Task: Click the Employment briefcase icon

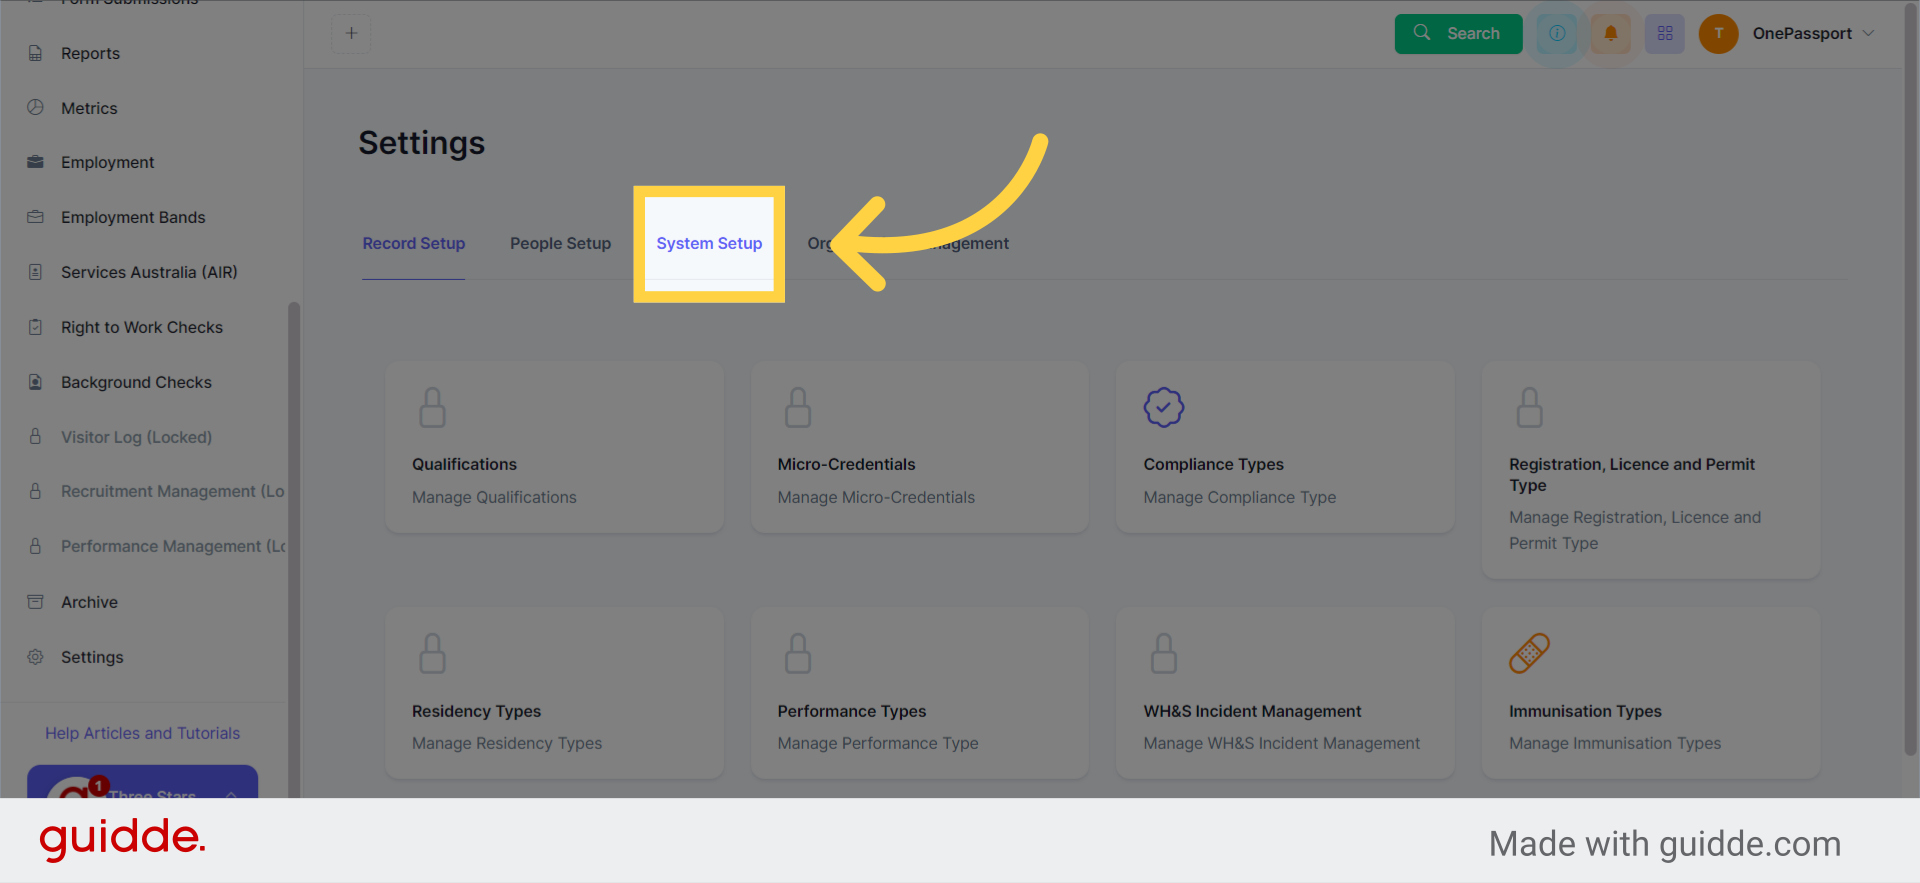Action: click(x=36, y=162)
